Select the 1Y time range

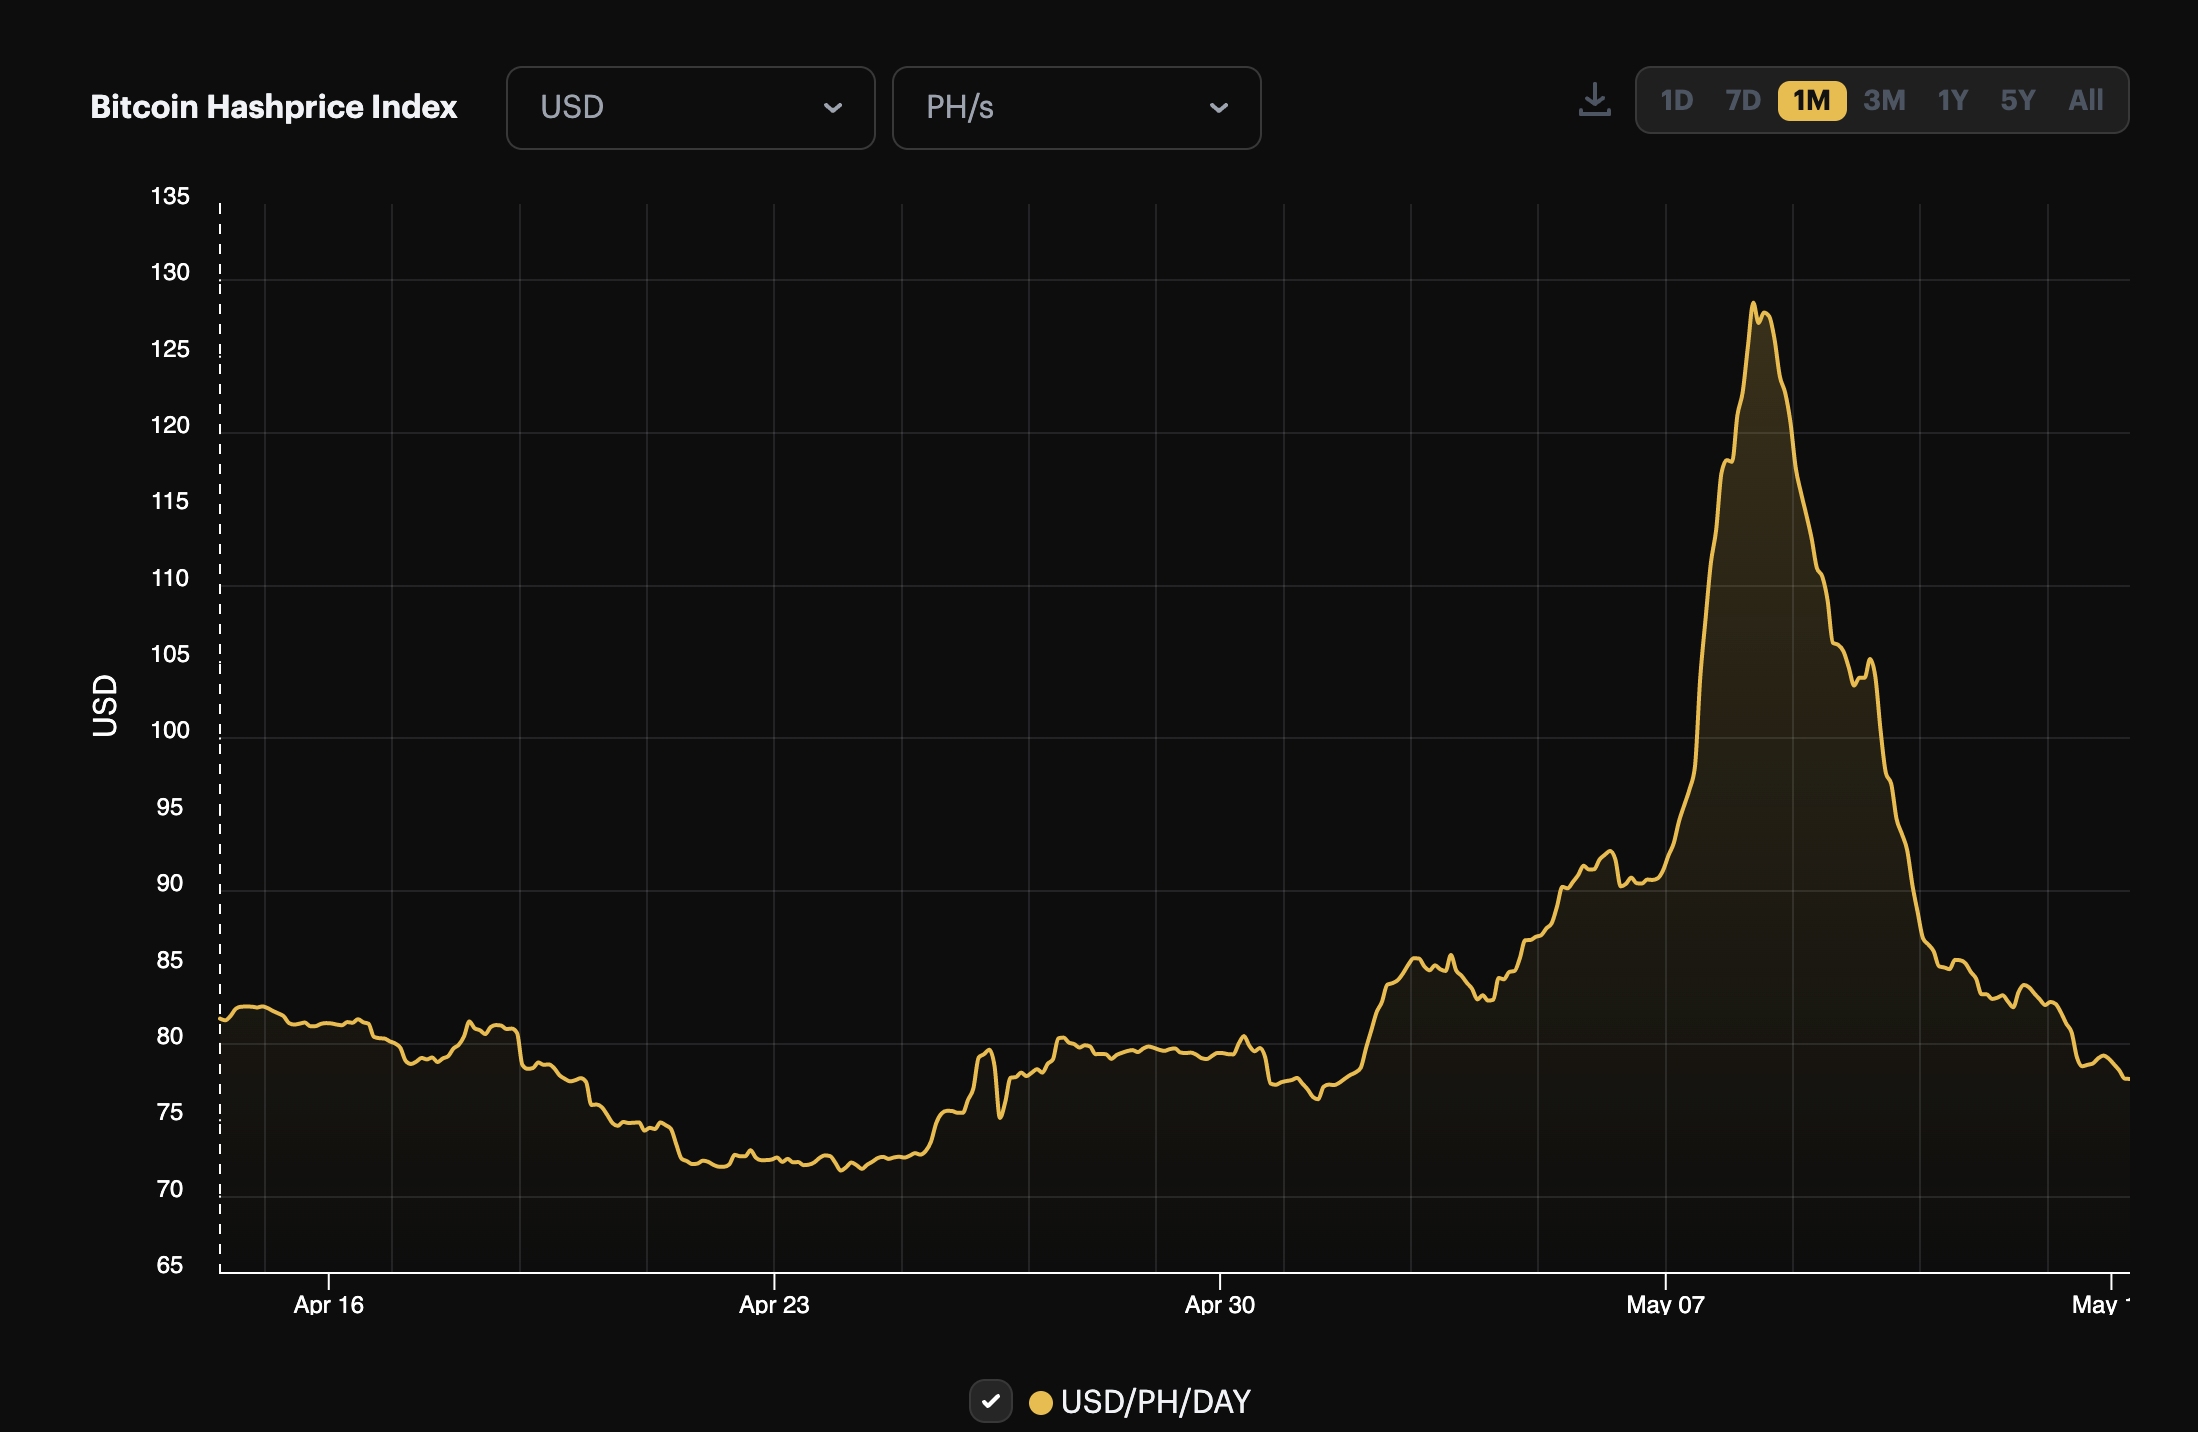1951,99
